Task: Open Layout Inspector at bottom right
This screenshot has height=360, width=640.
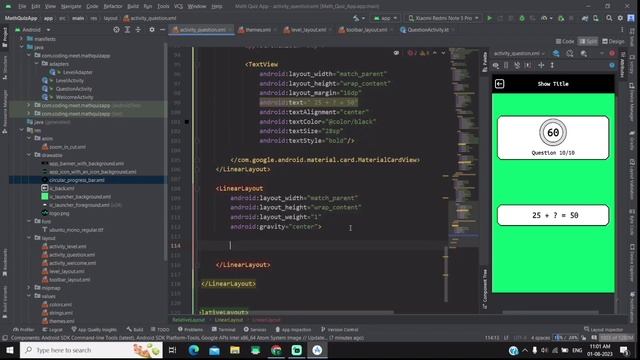Action: click(604, 329)
